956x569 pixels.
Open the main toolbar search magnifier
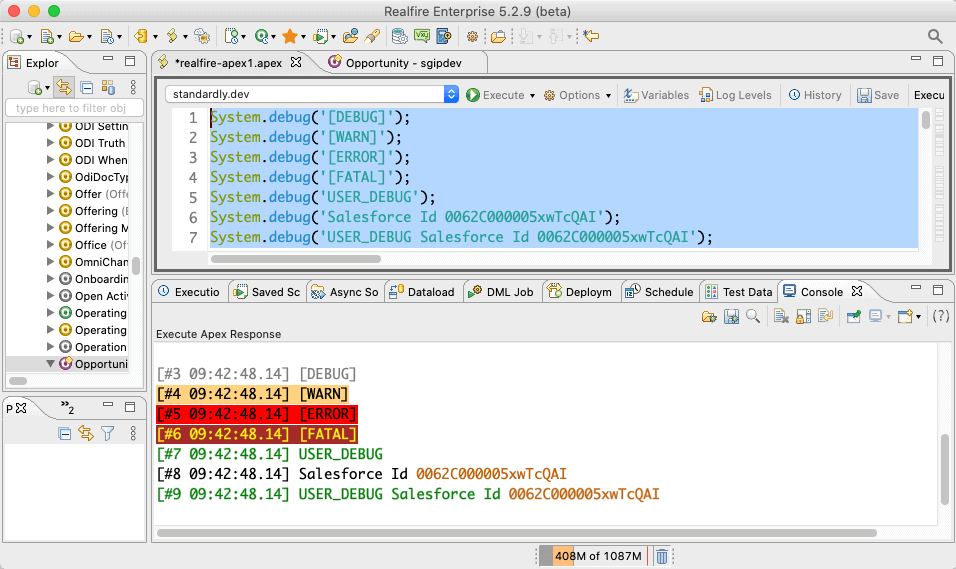(x=935, y=37)
